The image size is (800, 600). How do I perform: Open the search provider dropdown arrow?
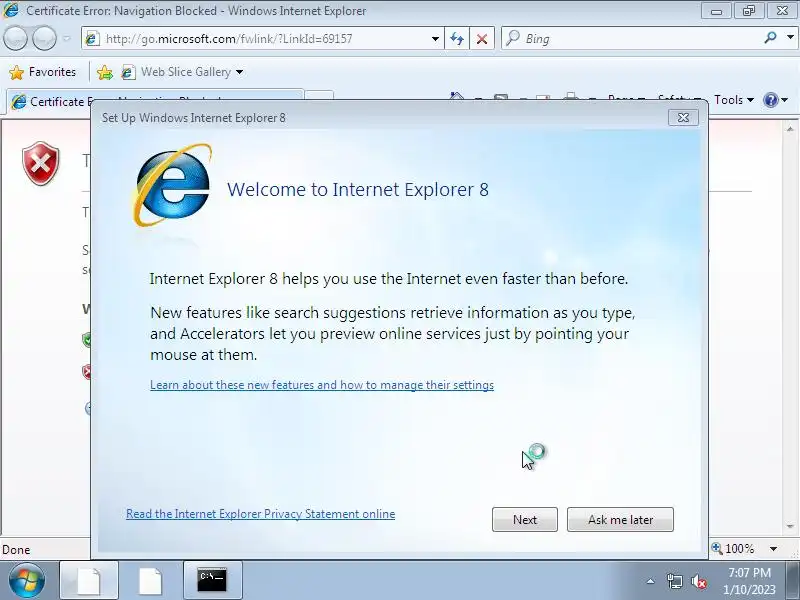coord(790,38)
